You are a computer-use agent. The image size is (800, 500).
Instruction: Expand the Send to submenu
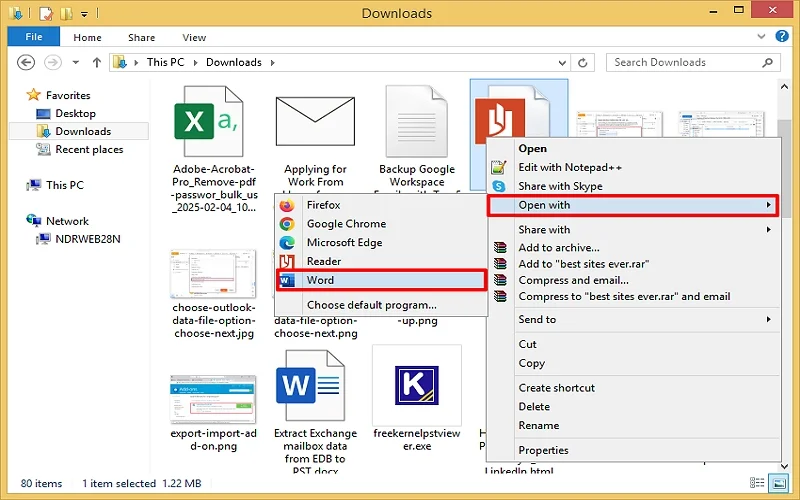[633, 319]
